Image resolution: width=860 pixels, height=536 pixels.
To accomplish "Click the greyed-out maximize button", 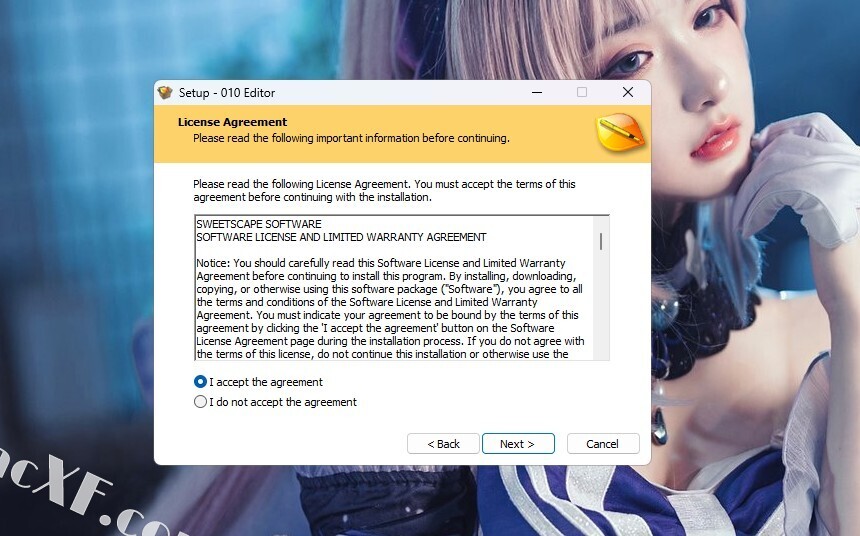I will (x=582, y=92).
